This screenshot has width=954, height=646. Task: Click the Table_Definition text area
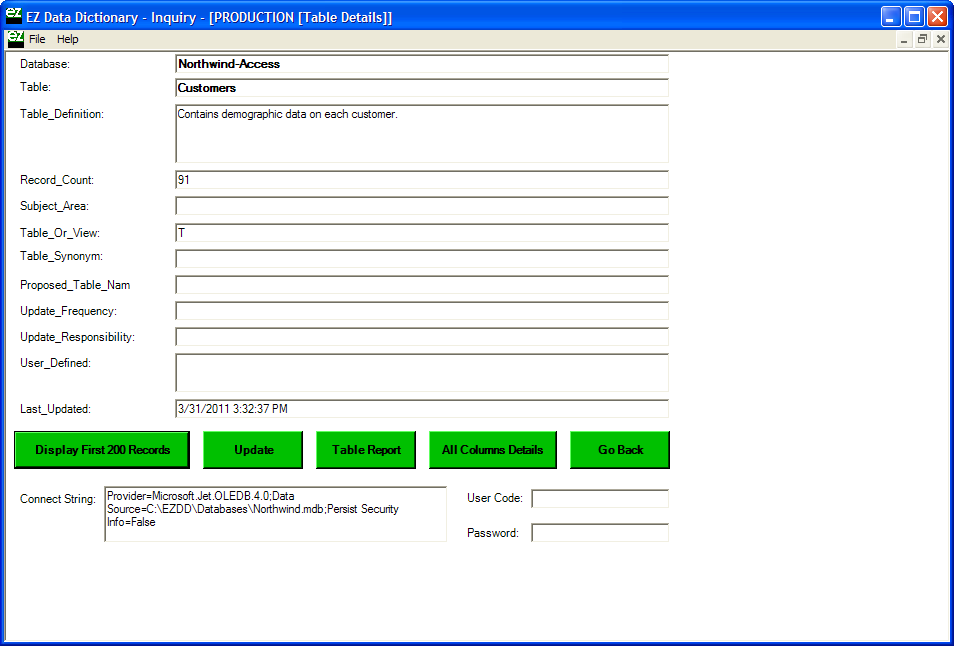tap(421, 134)
